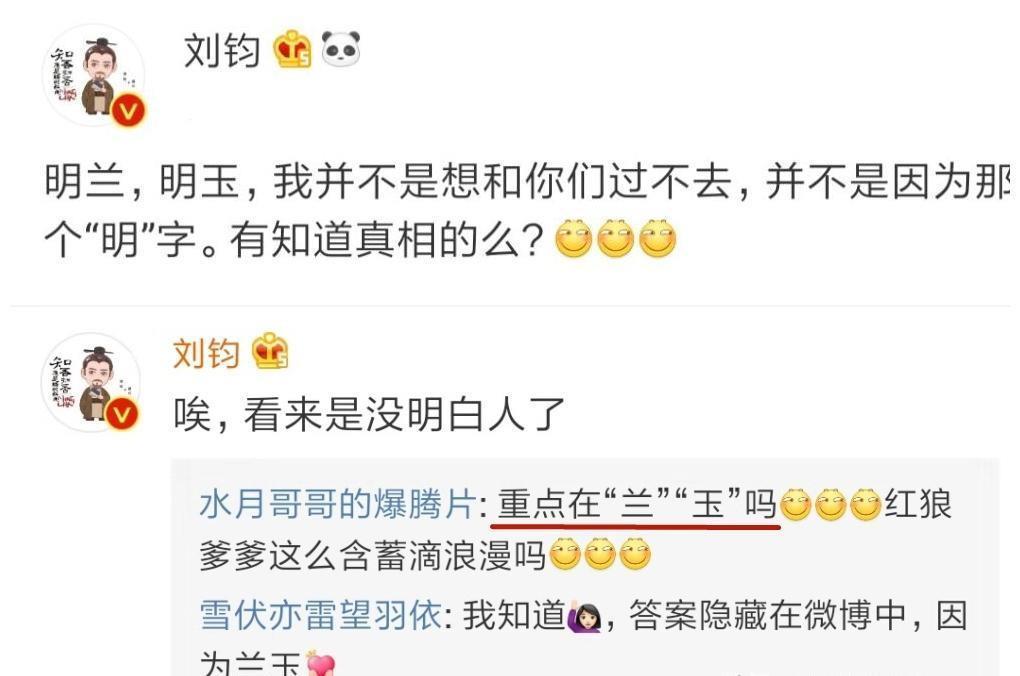
Task: Click the crown membership badge beside top 刘钧
Action: tap(291, 50)
